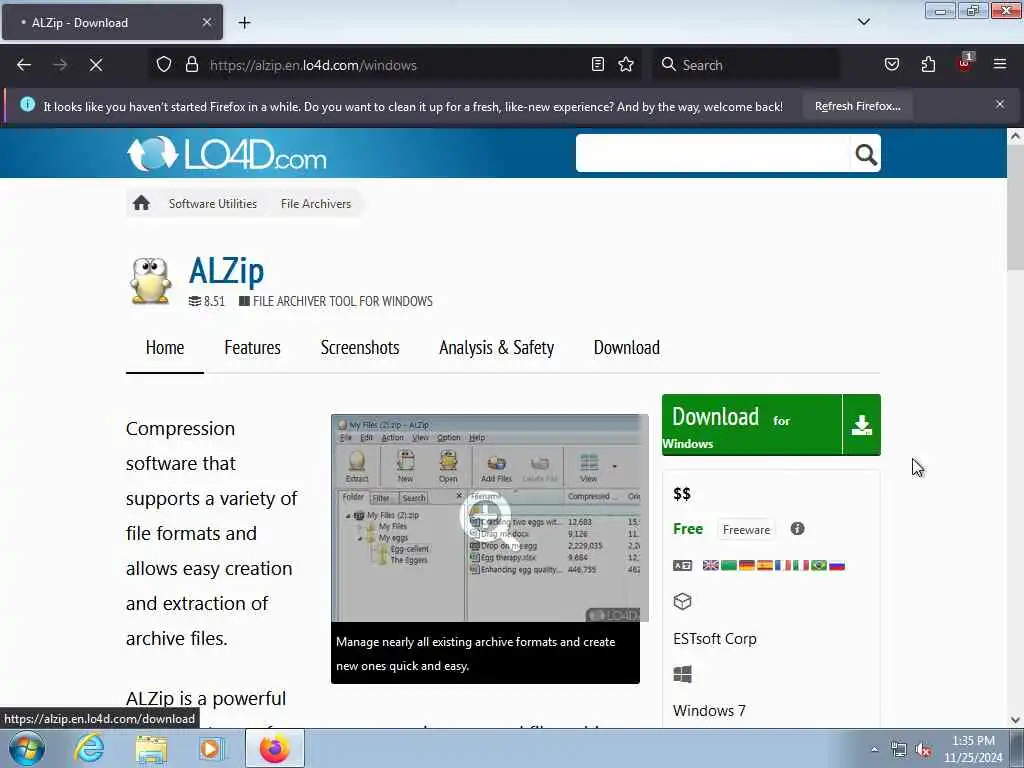Open Windows Explorer from taskbar
The image size is (1024, 768).
[152, 748]
